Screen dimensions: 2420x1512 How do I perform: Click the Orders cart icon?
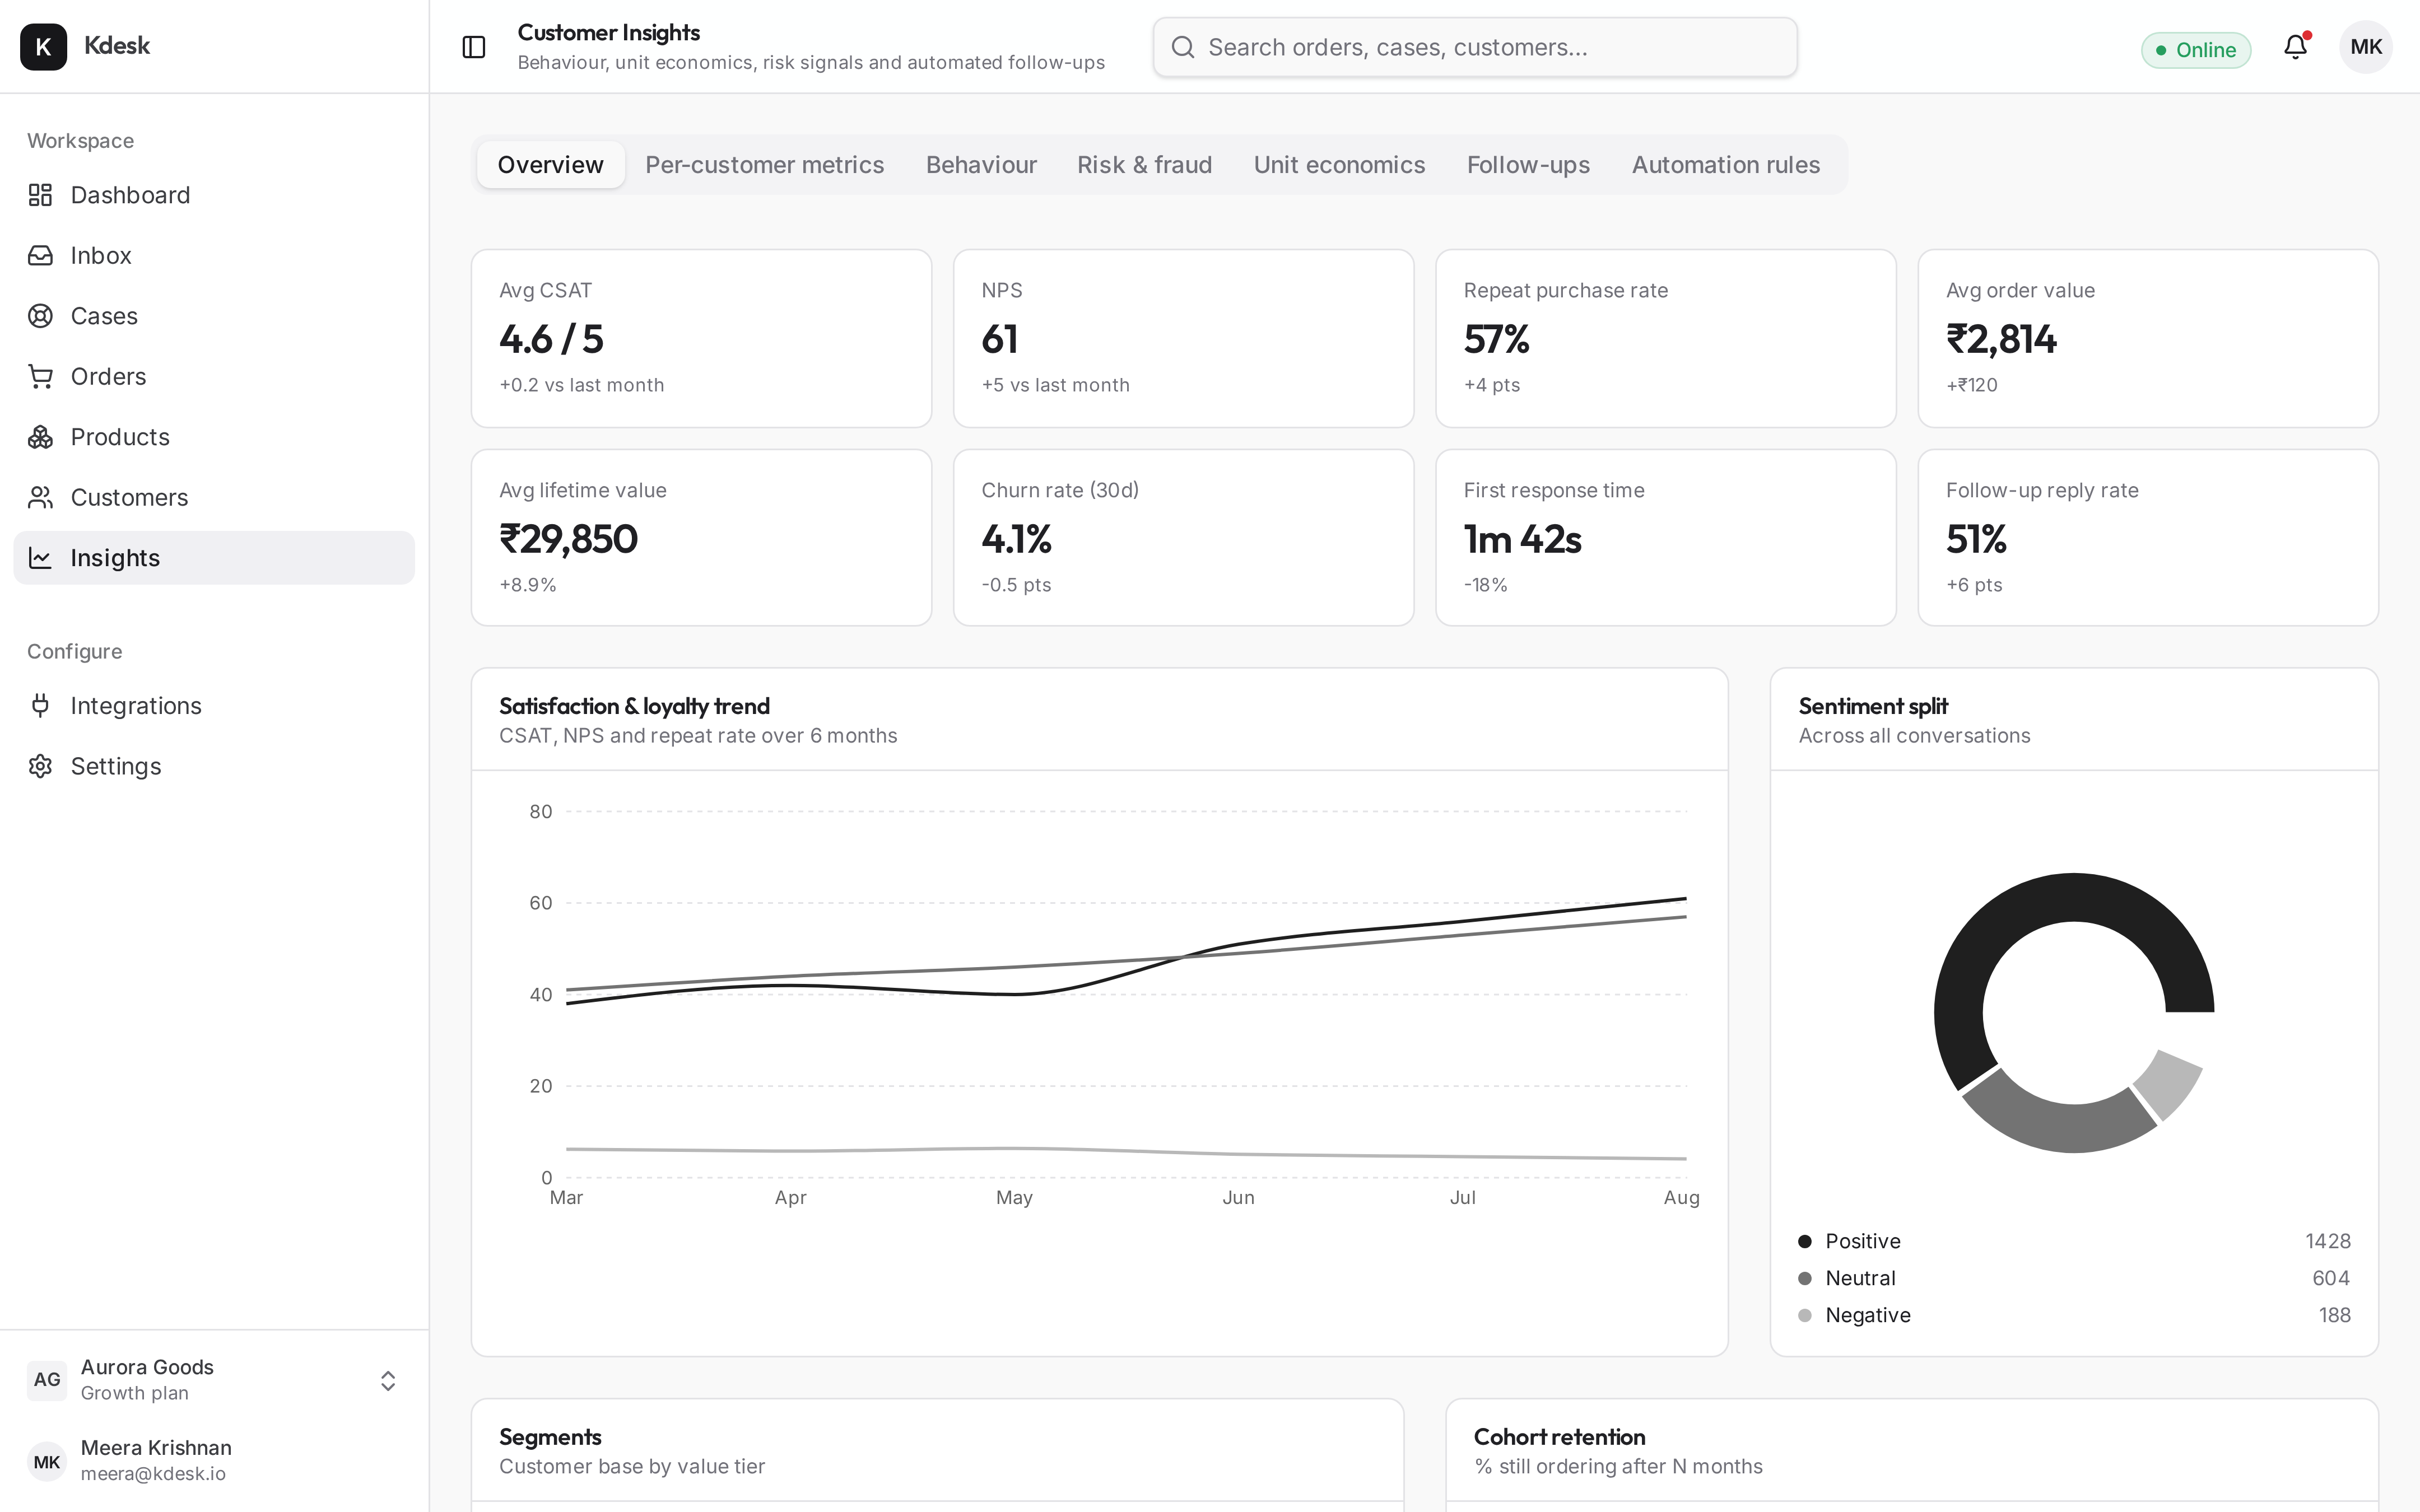pyautogui.click(x=40, y=377)
